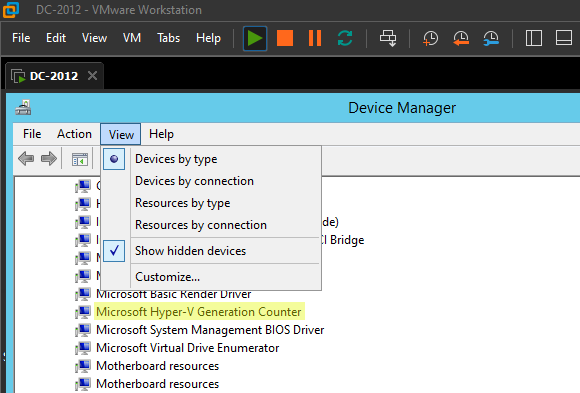580x393 pixels.
Task: Revert the VM to its previous snapshot
Action: pos(461,38)
